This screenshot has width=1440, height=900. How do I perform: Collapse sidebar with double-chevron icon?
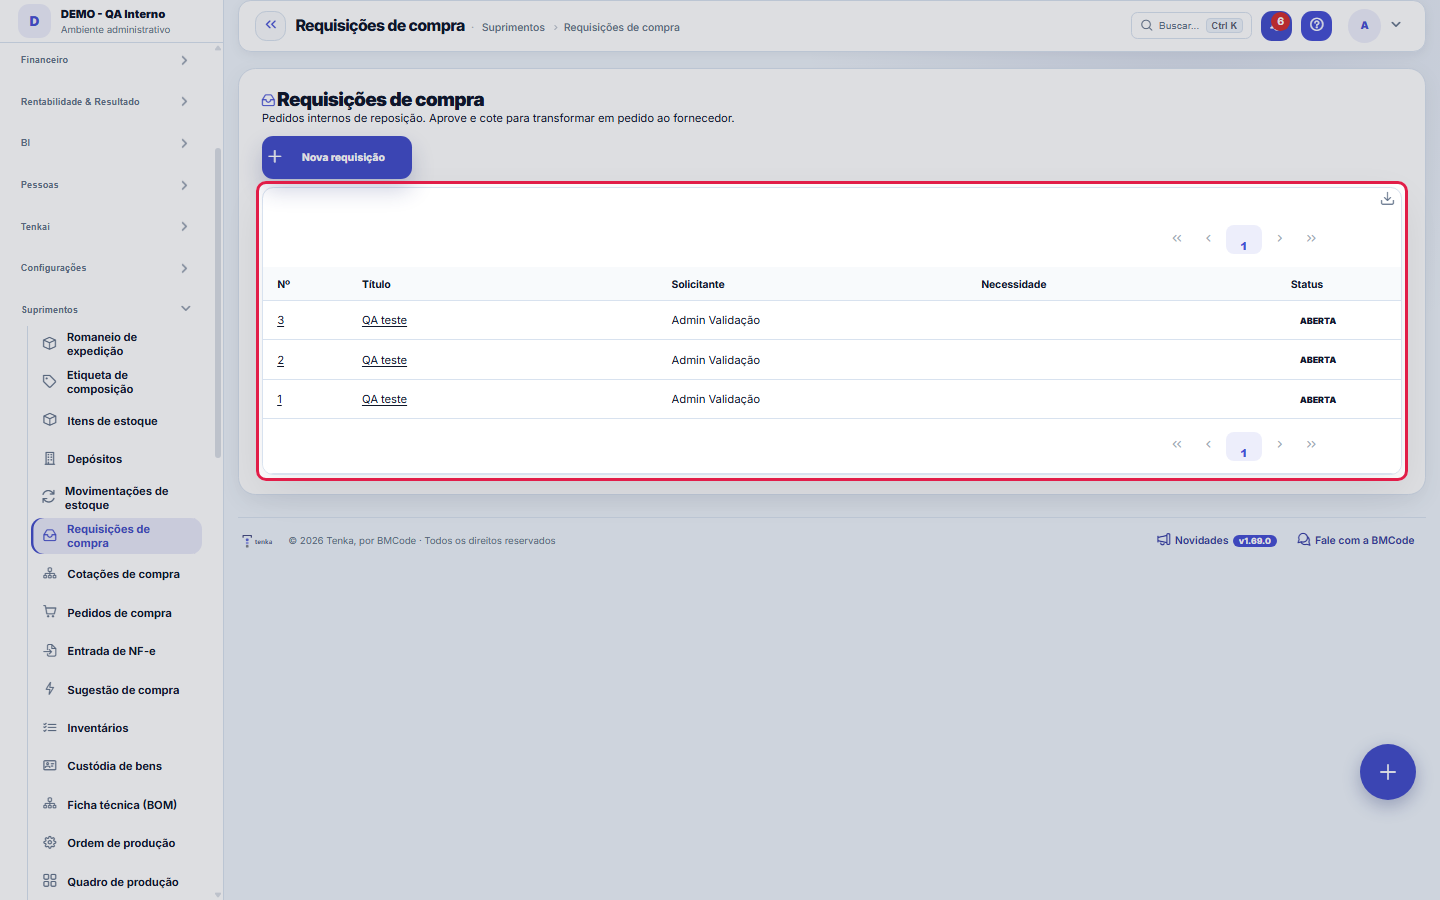pyautogui.click(x=270, y=26)
